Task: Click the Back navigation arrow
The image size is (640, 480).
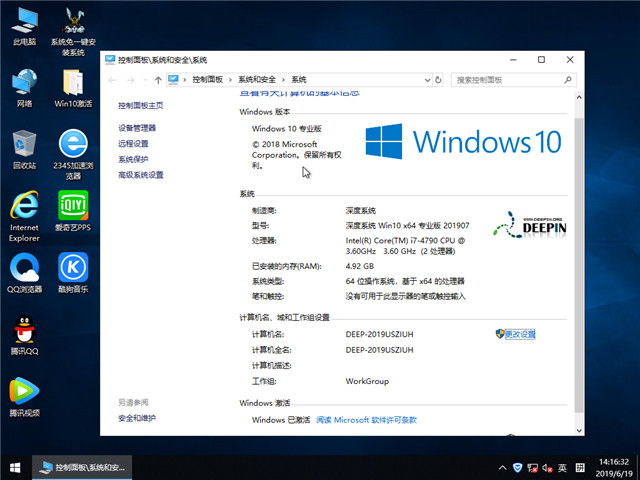Action: click(x=113, y=80)
